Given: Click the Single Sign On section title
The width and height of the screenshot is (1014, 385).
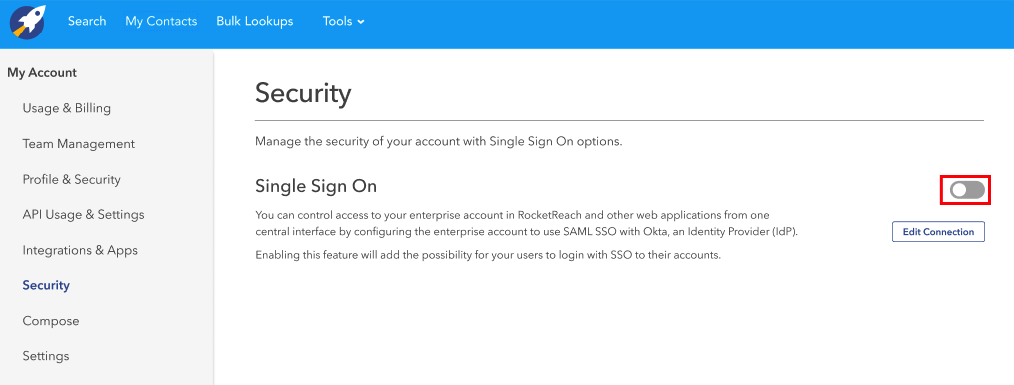Looking at the screenshot, I should click(316, 186).
